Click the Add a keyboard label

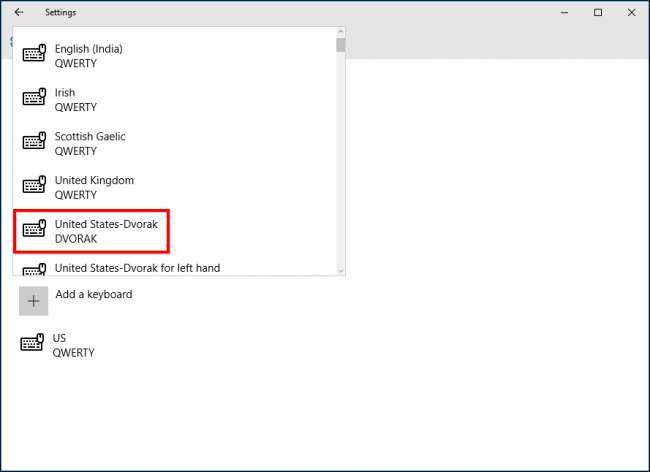94,294
